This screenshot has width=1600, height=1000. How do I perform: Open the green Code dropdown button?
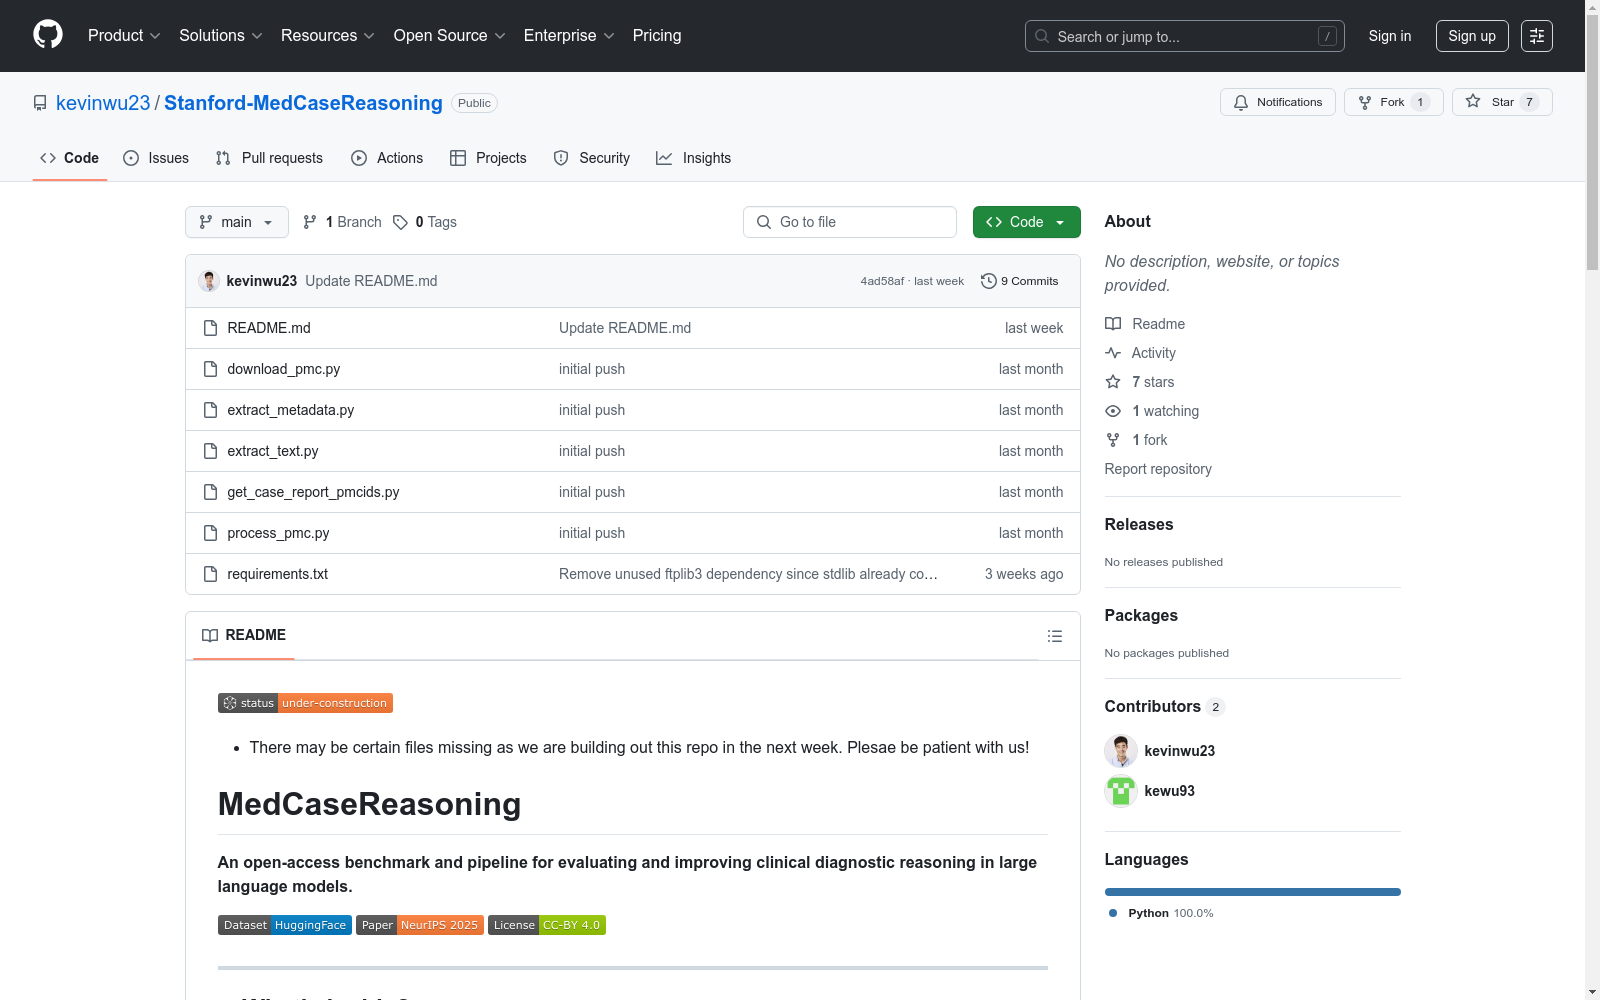point(1026,222)
